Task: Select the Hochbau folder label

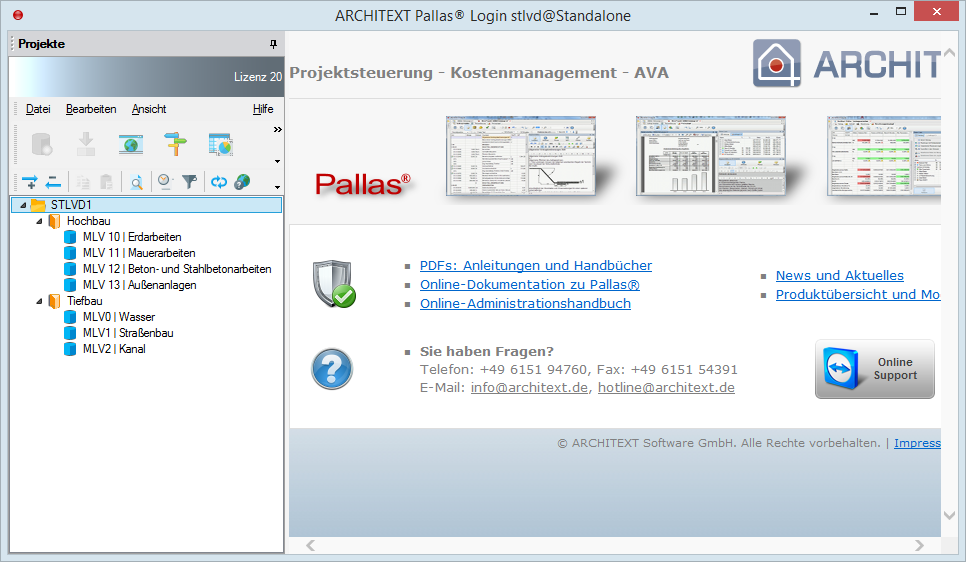Action: 89,221
